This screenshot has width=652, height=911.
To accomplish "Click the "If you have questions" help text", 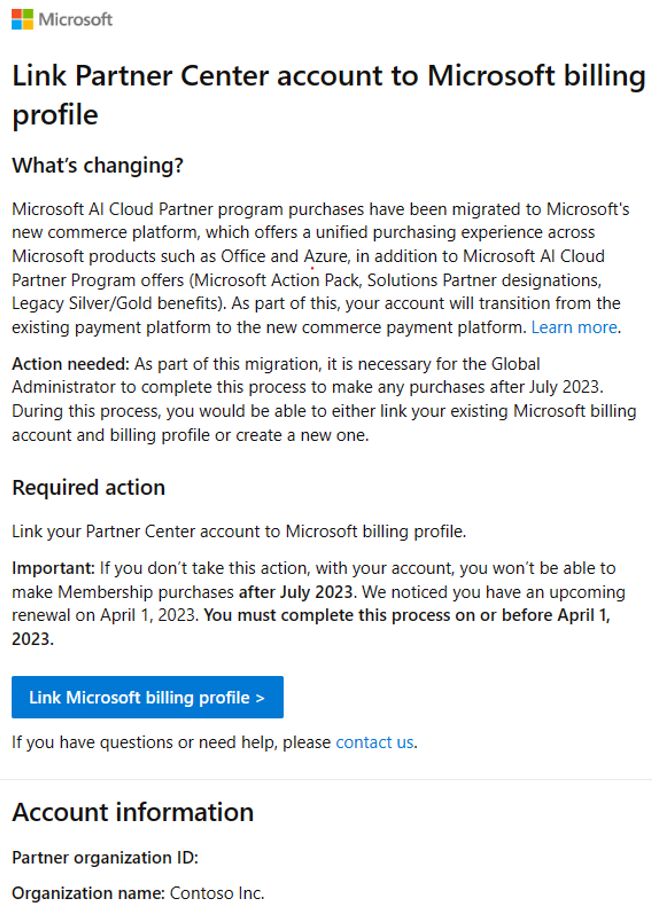I will point(170,742).
